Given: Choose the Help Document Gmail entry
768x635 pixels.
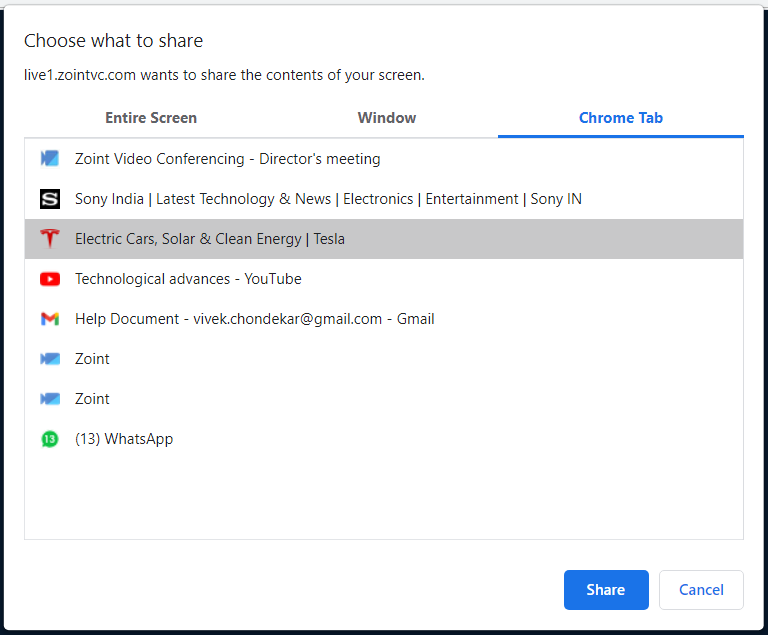Looking at the screenshot, I should coord(254,319).
